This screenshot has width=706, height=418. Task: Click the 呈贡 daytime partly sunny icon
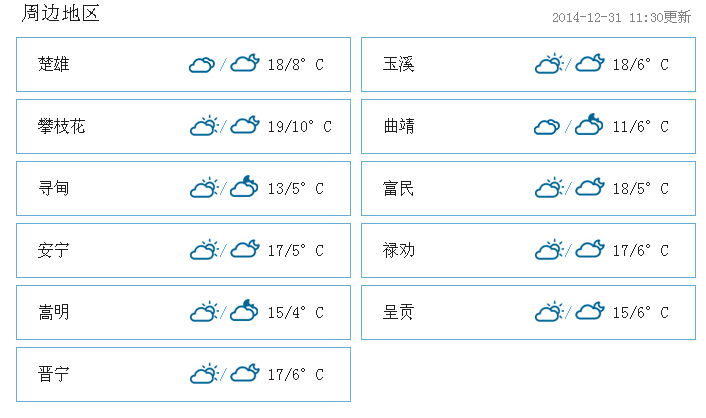point(549,312)
